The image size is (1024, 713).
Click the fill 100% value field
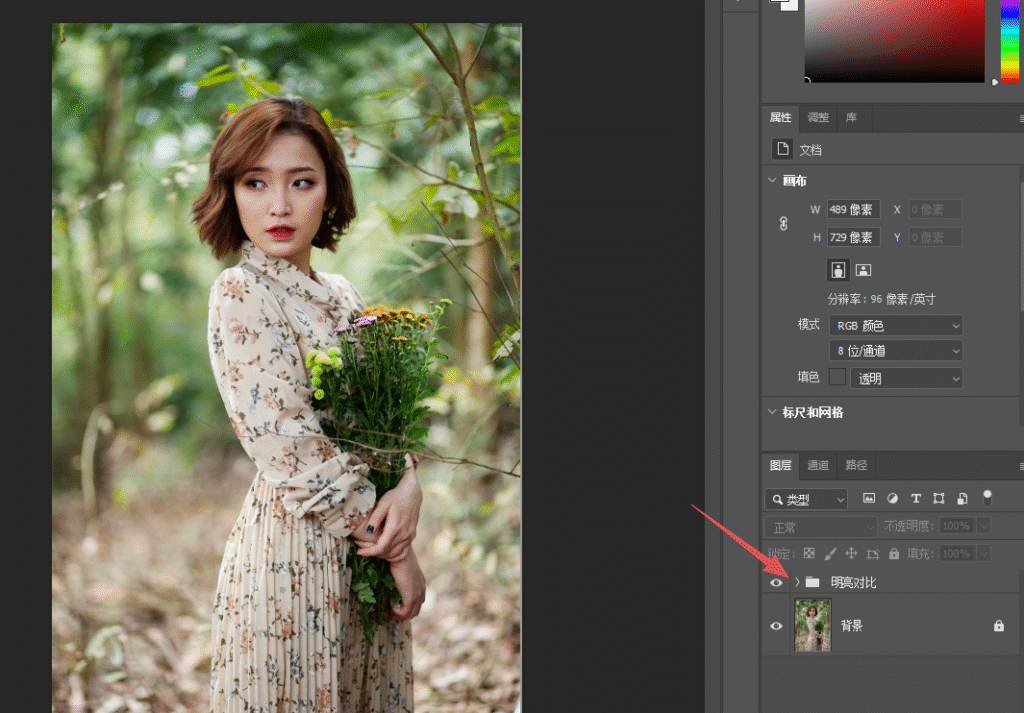[x=957, y=554]
